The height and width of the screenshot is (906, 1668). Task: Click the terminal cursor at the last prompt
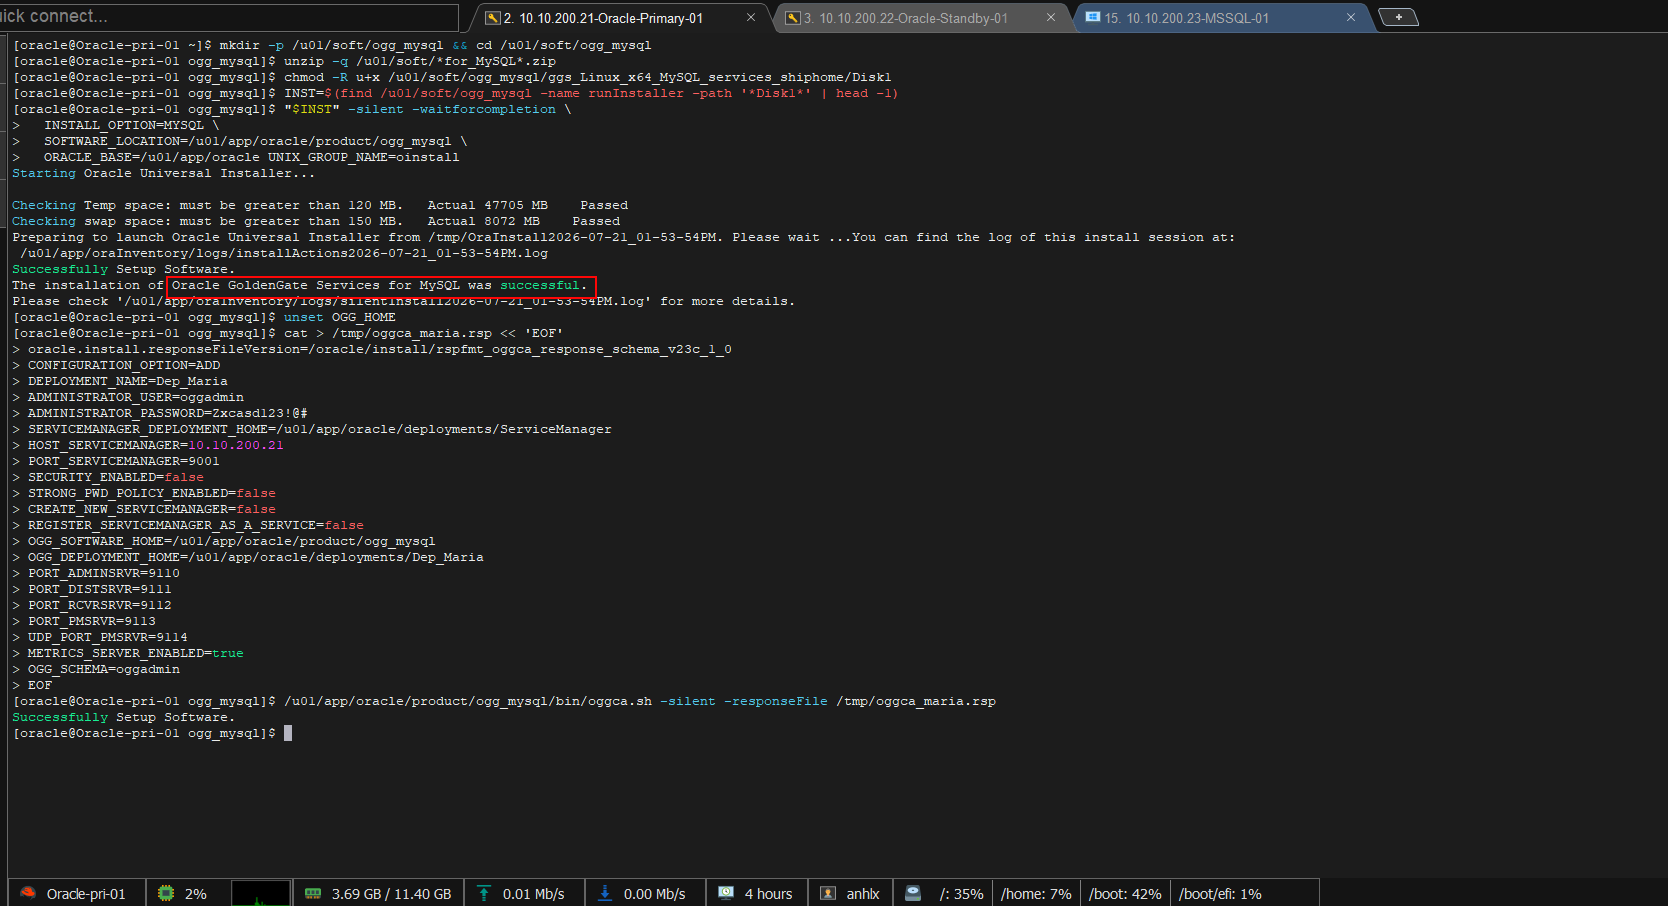288,733
